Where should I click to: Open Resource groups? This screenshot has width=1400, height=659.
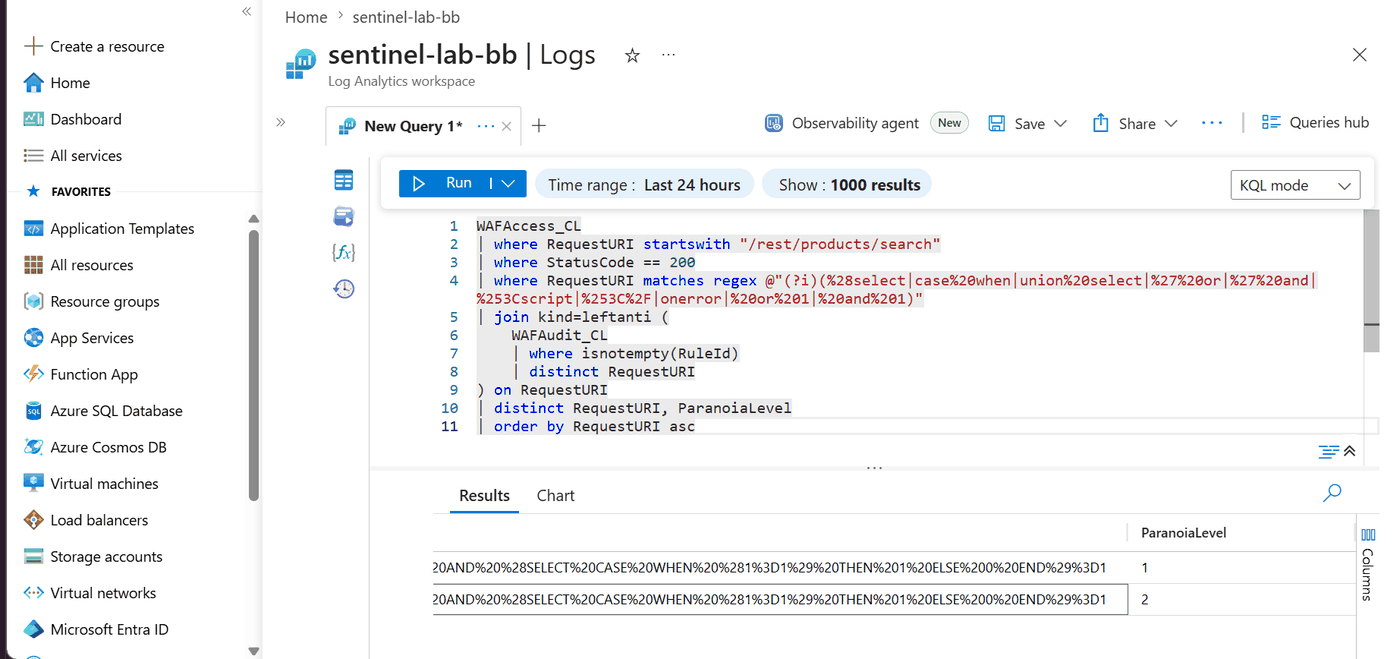point(105,301)
